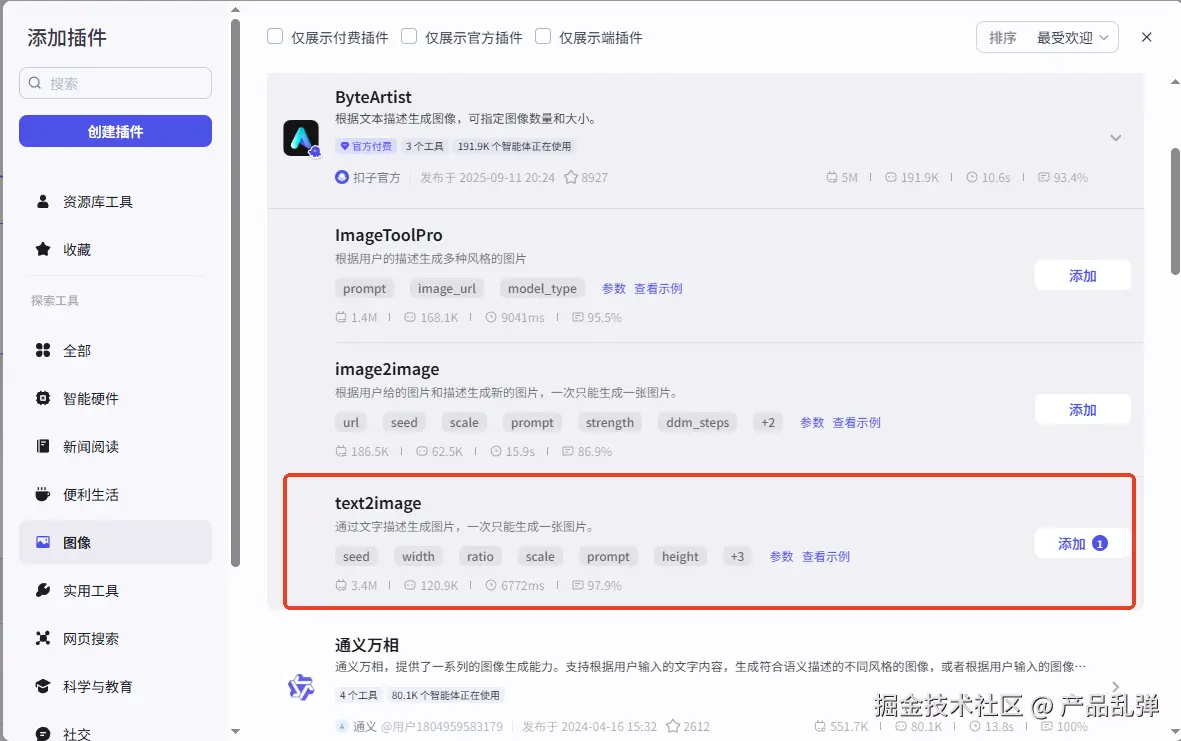Click the 创建插件 button
Image resolution: width=1181 pixels, height=741 pixels.
(x=115, y=131)
